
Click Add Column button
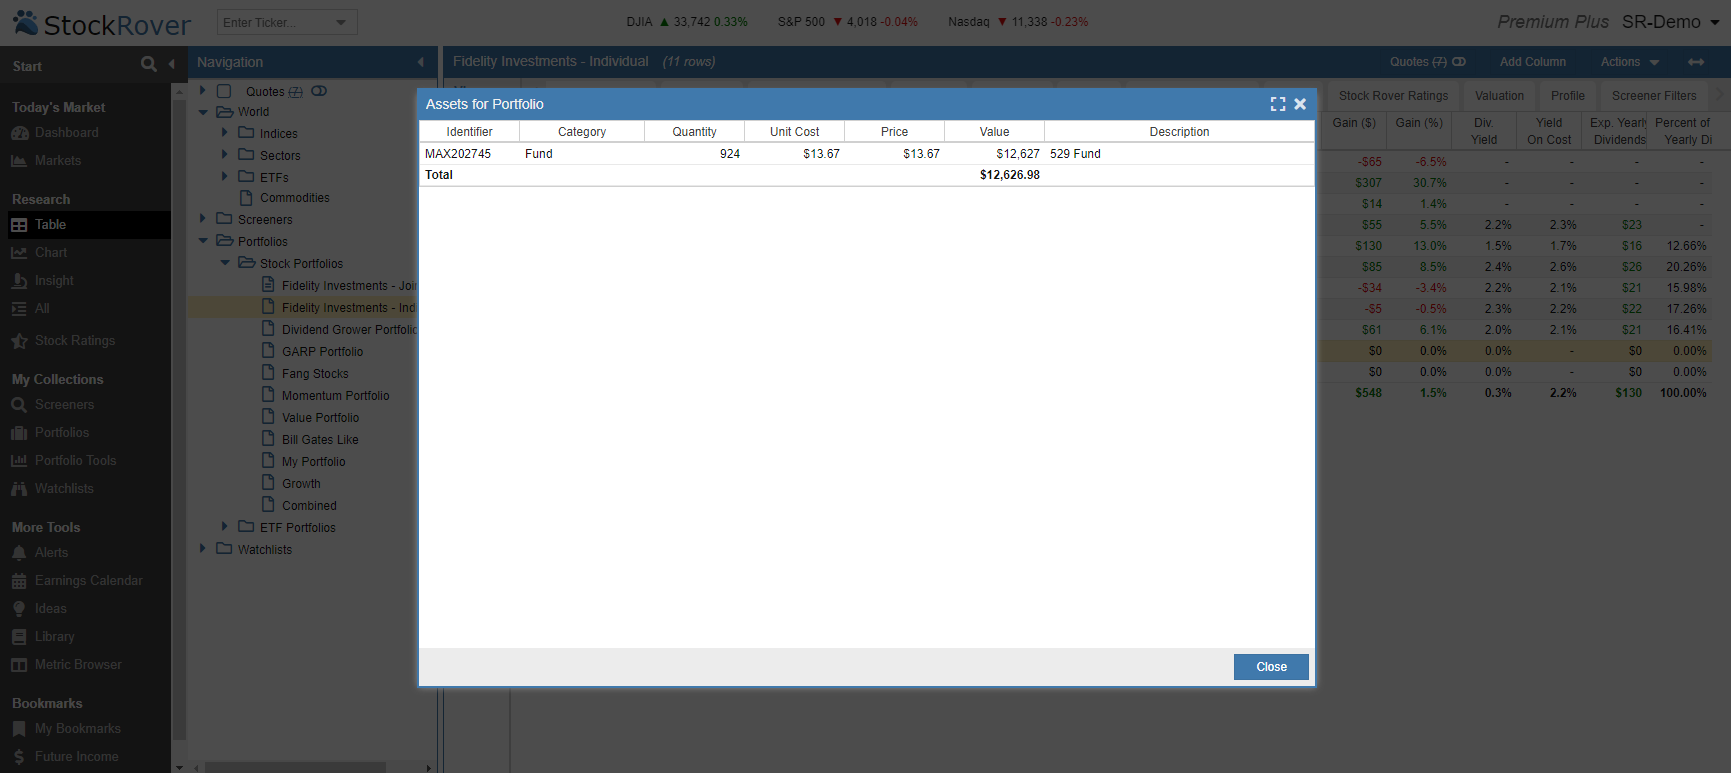(1532, 62)
